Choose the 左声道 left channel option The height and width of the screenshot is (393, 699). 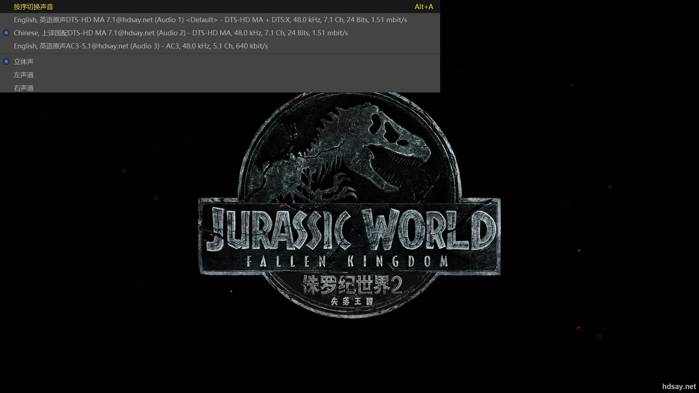pyautogui.click(x=220, y=75)
